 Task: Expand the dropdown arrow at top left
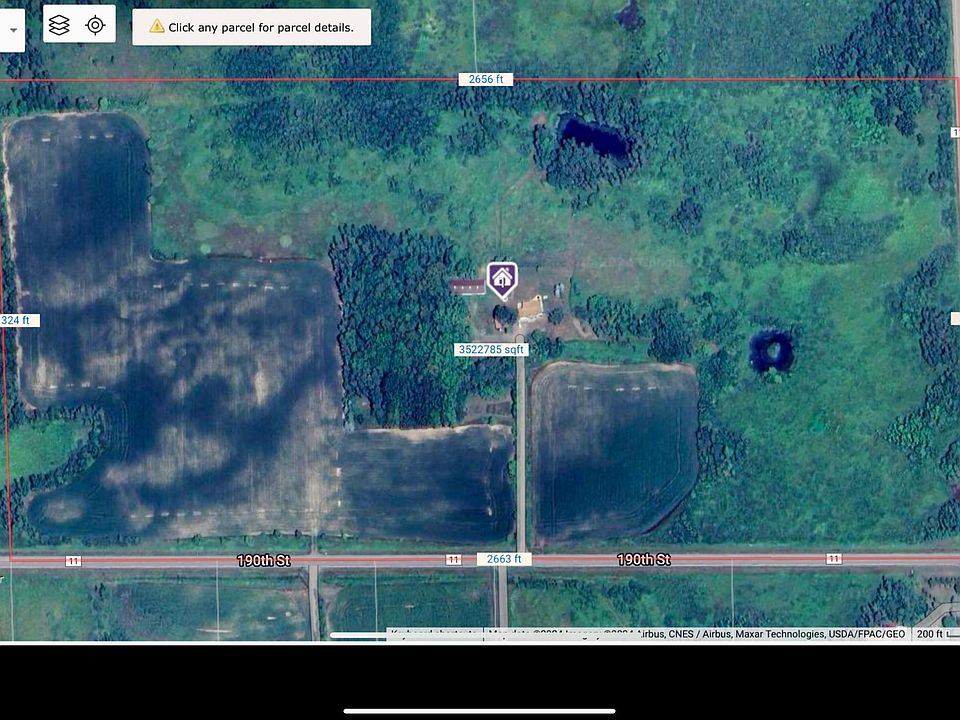pos(13,28)
